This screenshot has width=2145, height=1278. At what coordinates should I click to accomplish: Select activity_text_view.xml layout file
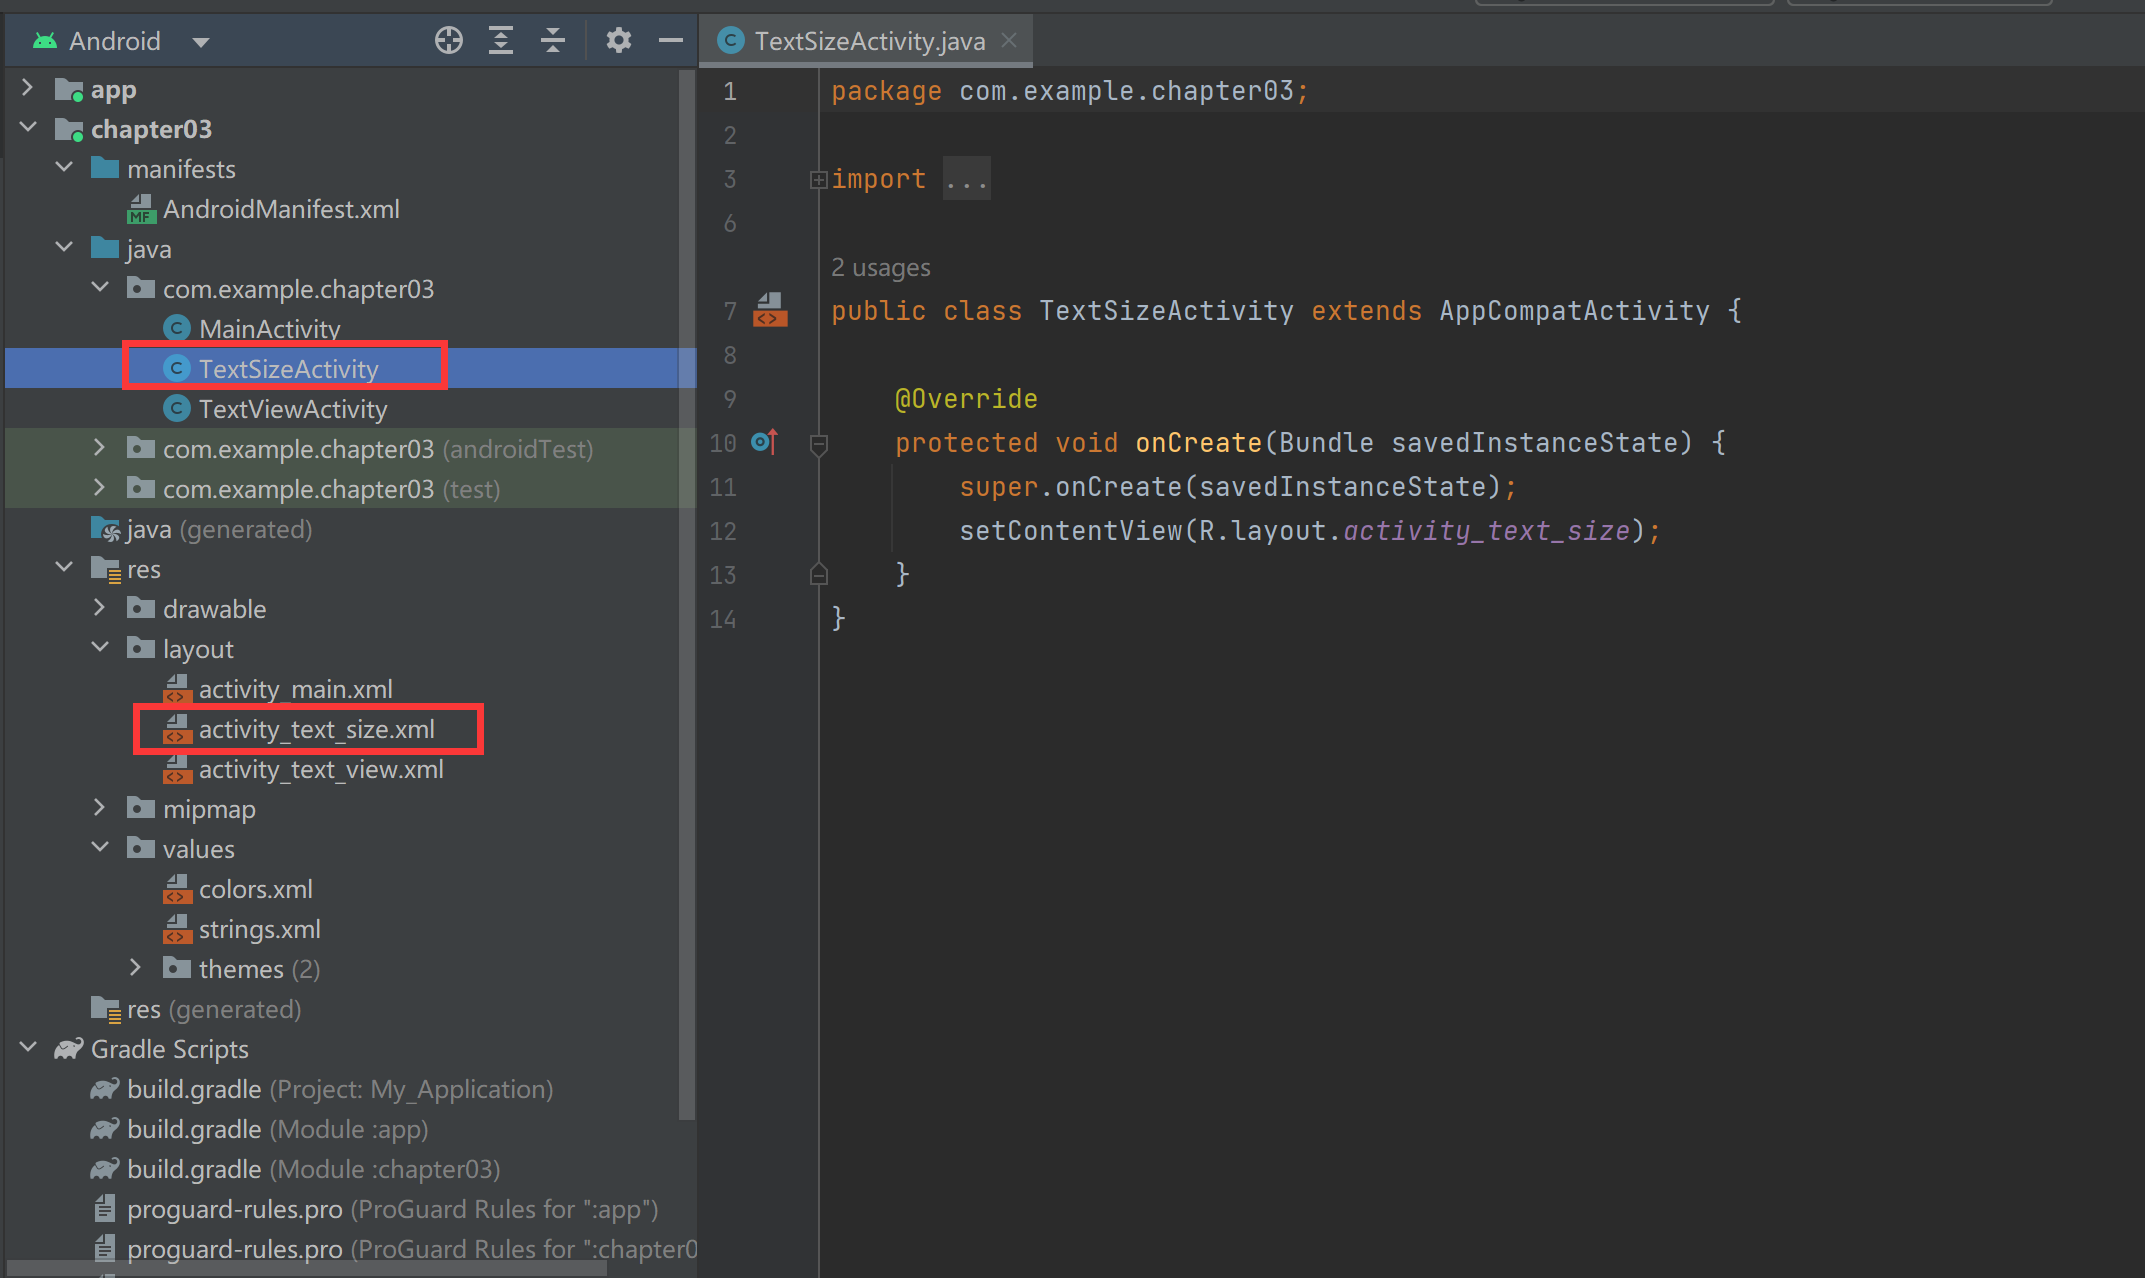[x=321, y=769]
